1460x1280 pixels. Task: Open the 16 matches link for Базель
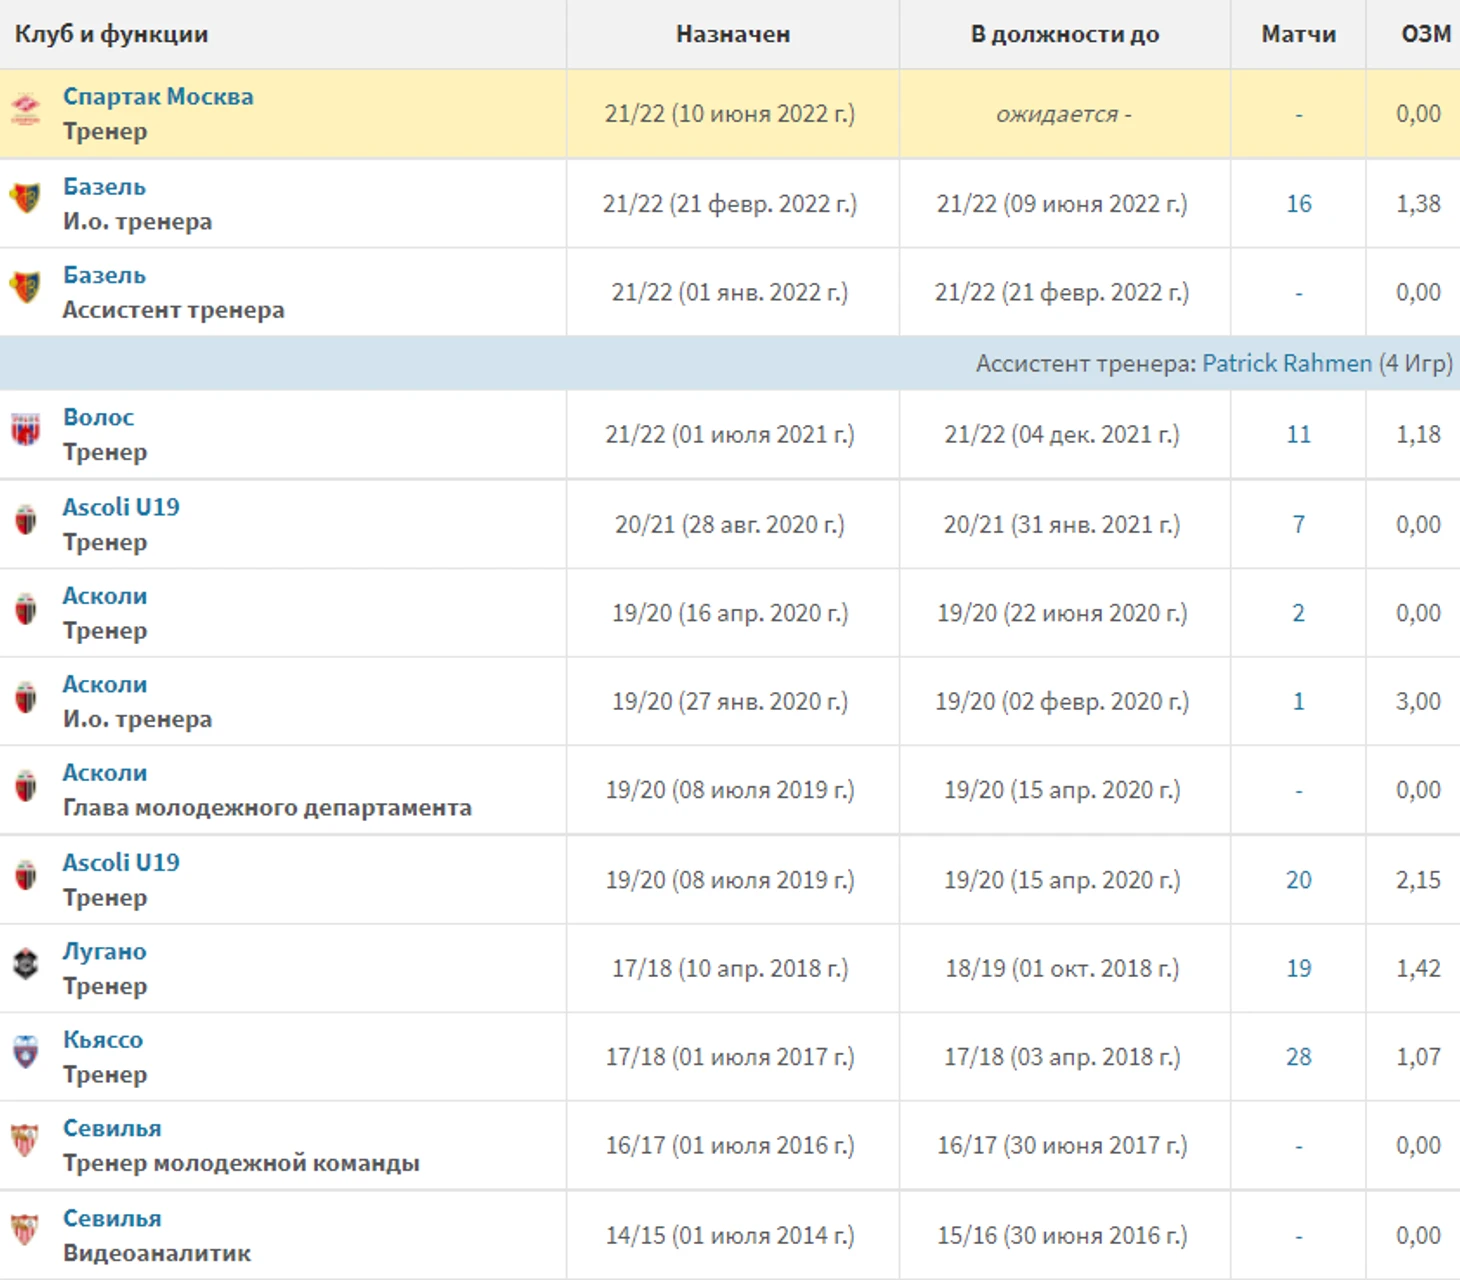click(1298, 204)
